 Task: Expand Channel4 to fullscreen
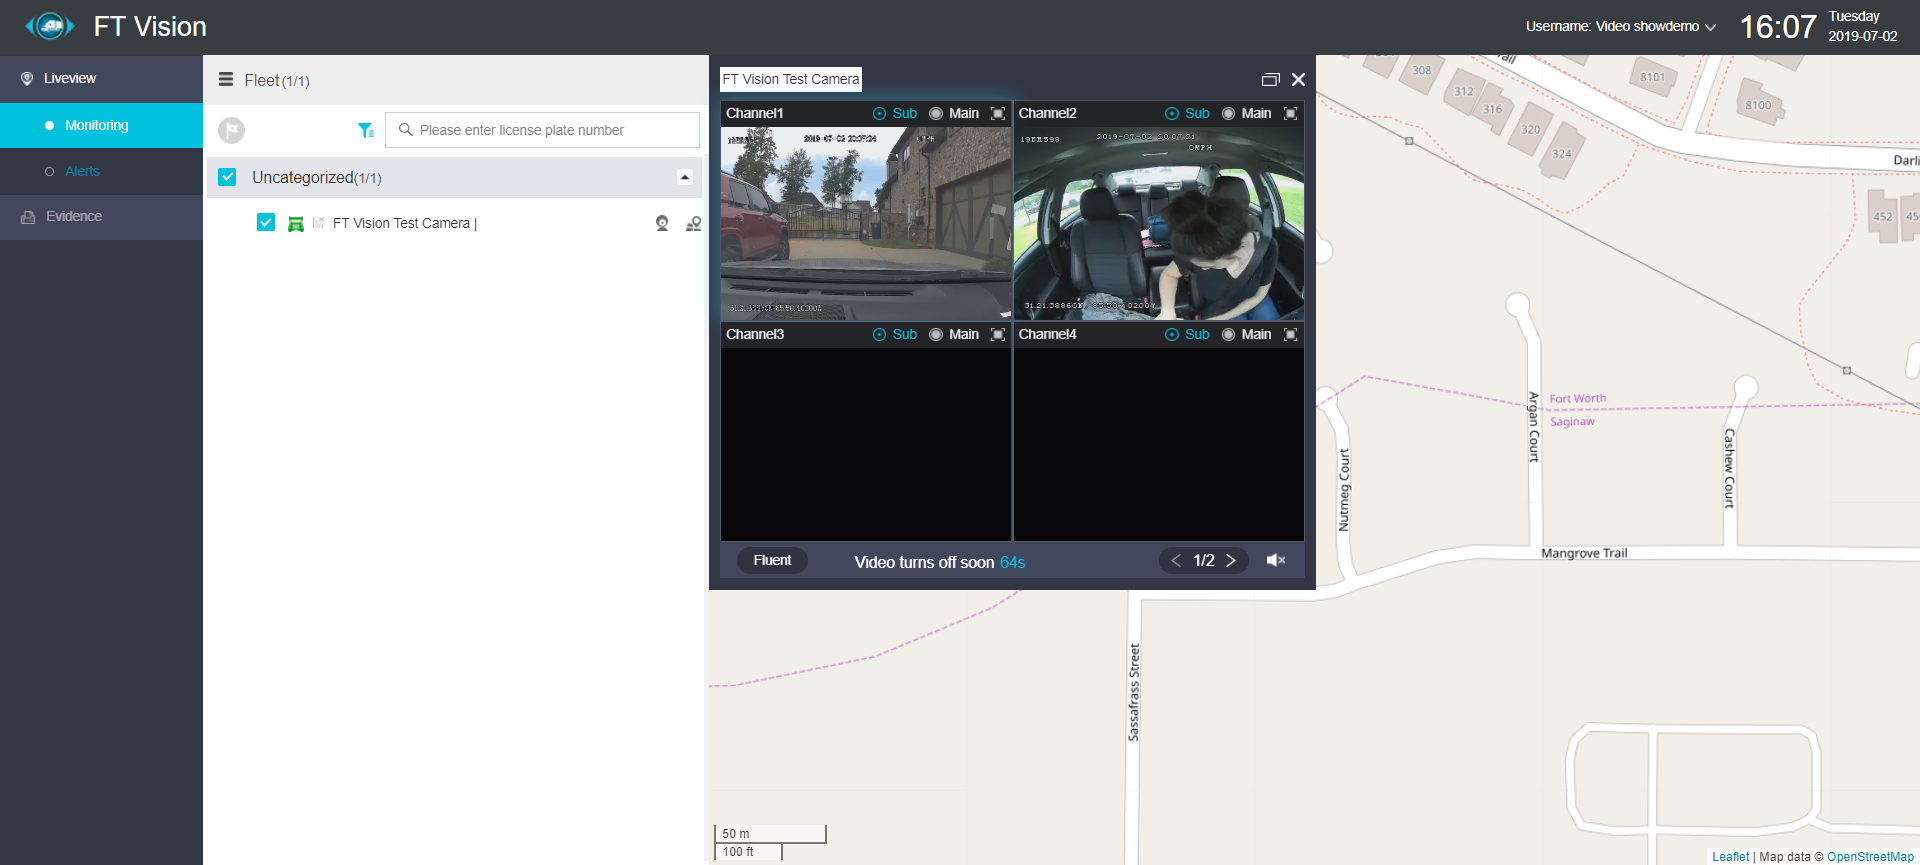point(1291,334)
